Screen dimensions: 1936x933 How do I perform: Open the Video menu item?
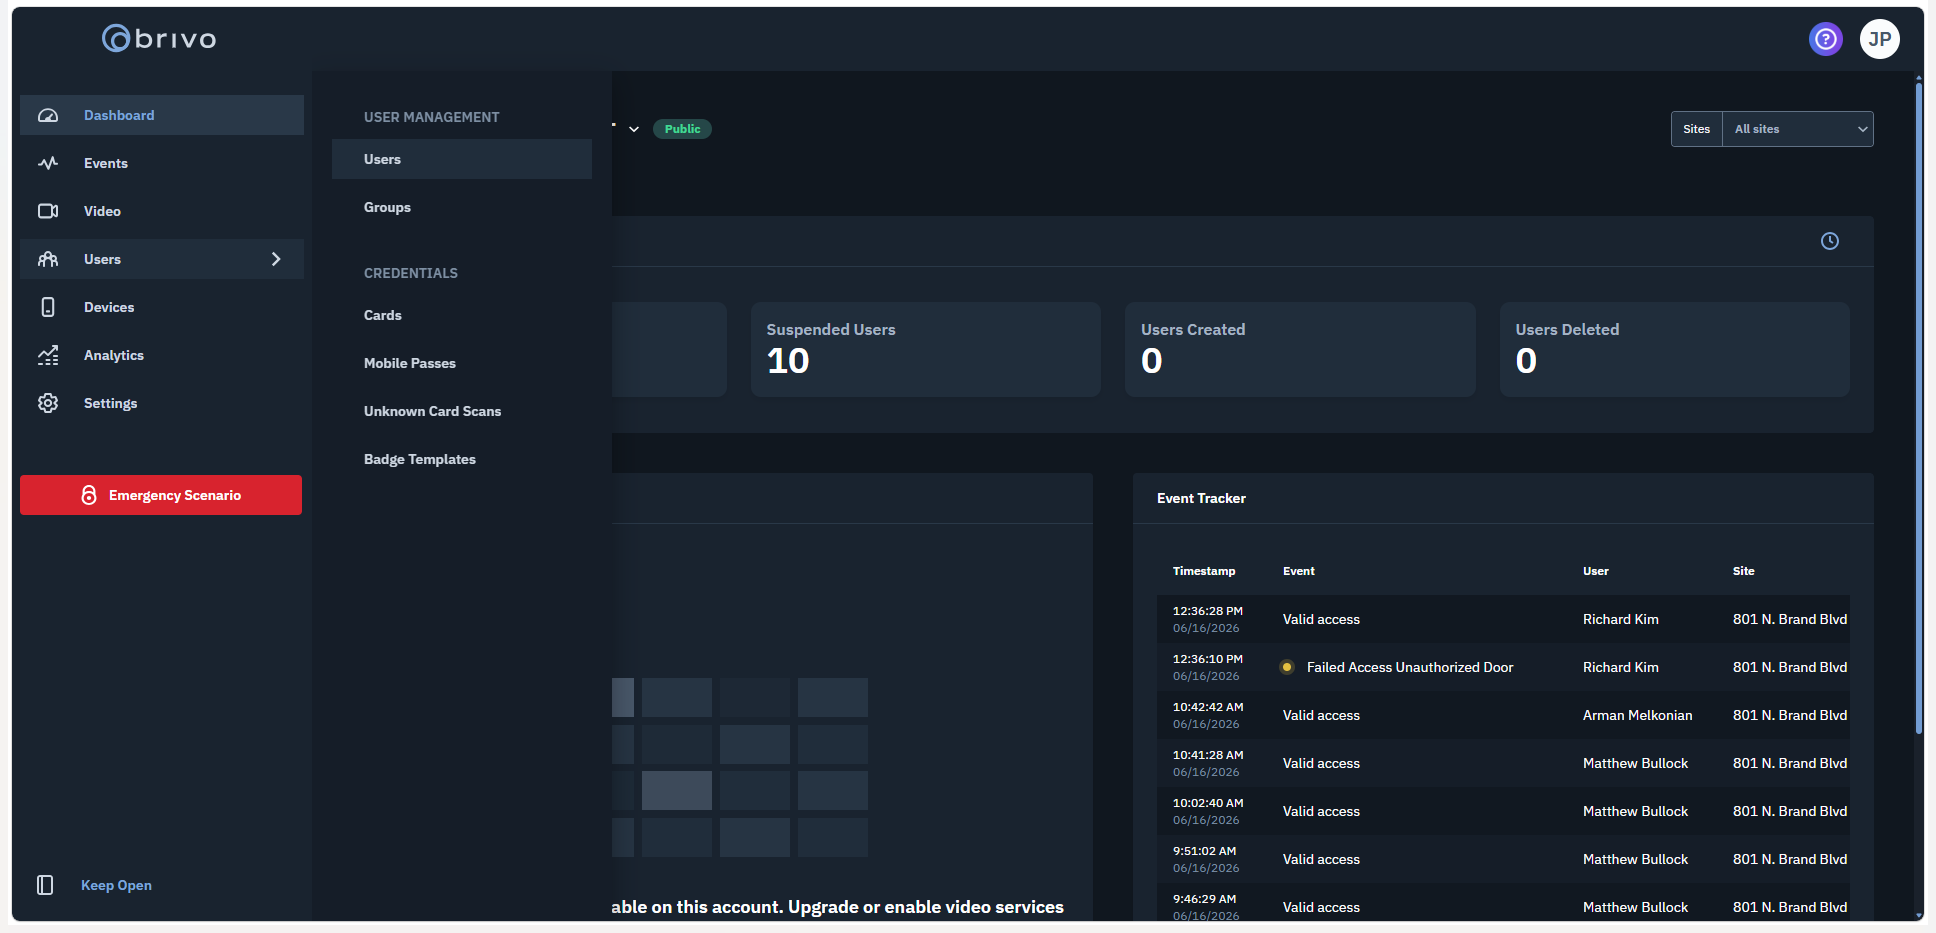tap(162, 211)
